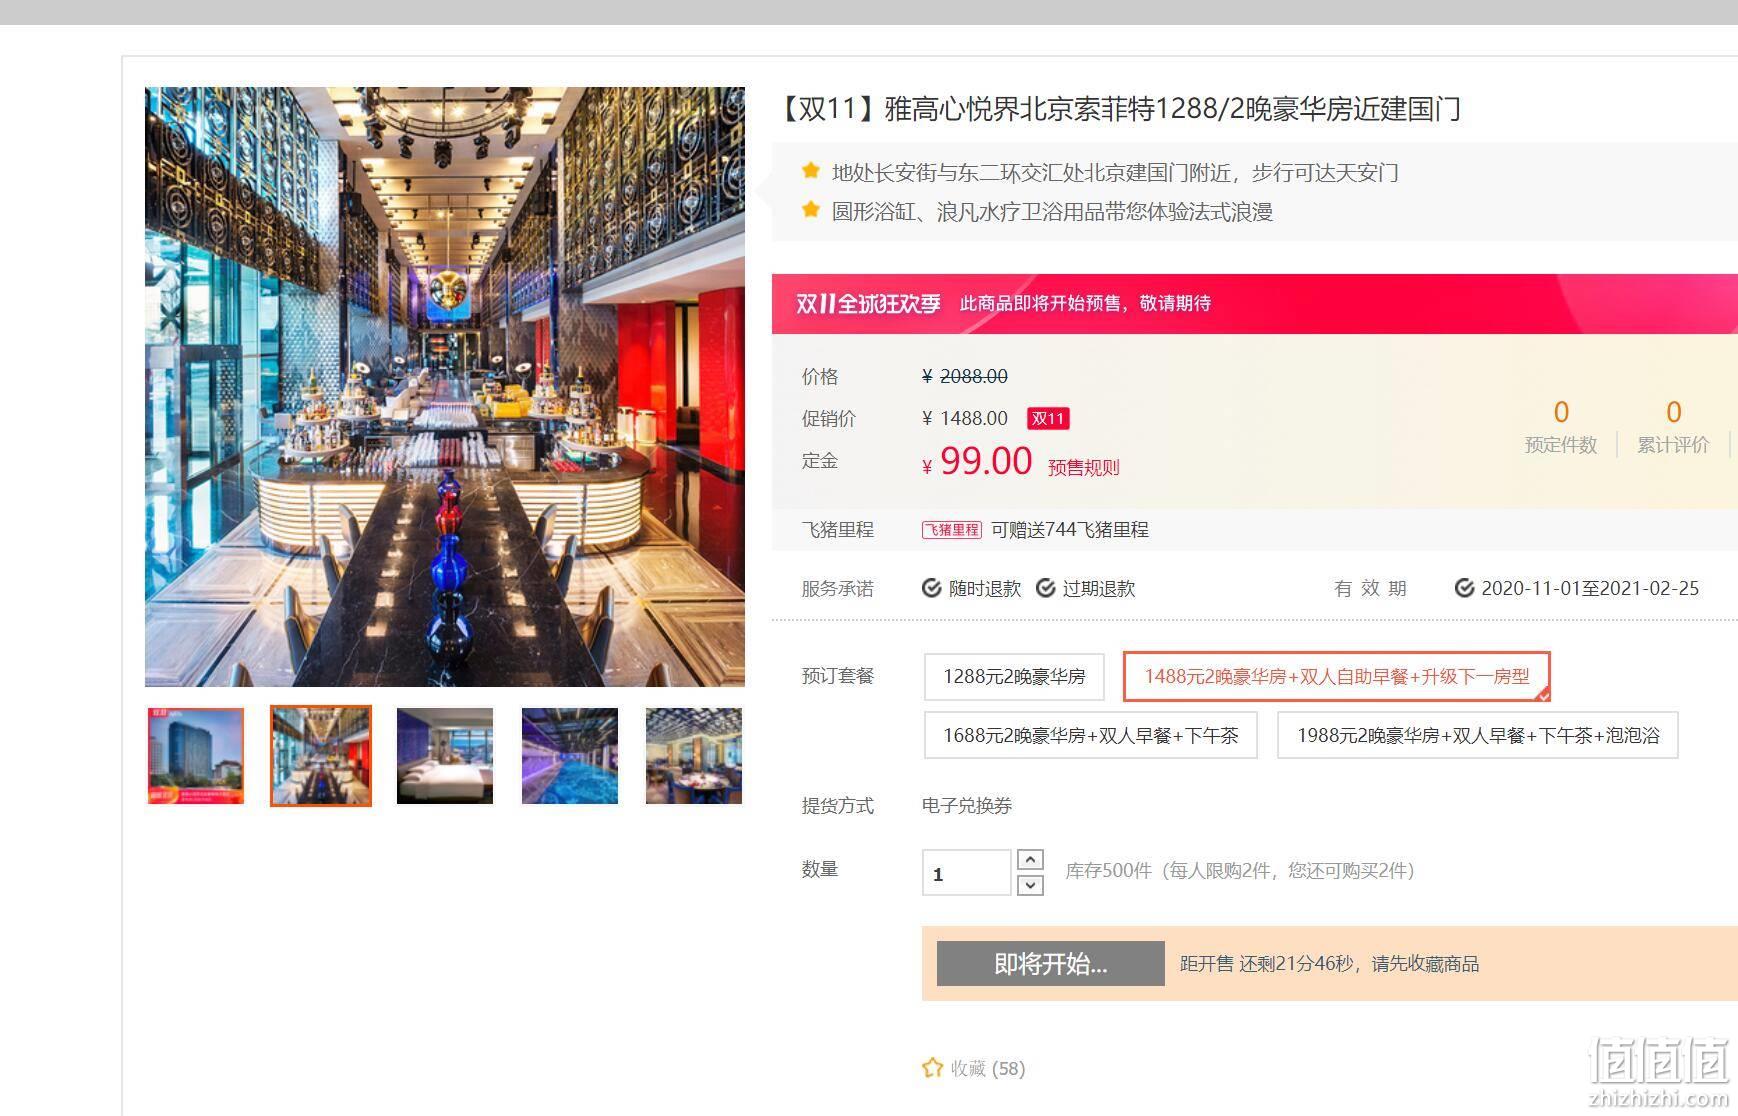Click 收藏 (58) link
The image size is (1738, 1116).
(x=988, y=1068)
